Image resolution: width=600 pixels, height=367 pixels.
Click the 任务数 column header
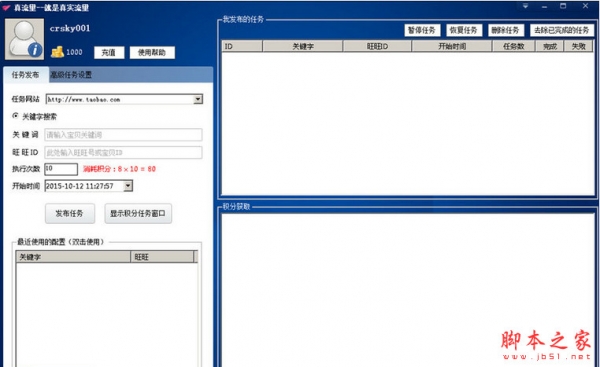click(514, 46)
